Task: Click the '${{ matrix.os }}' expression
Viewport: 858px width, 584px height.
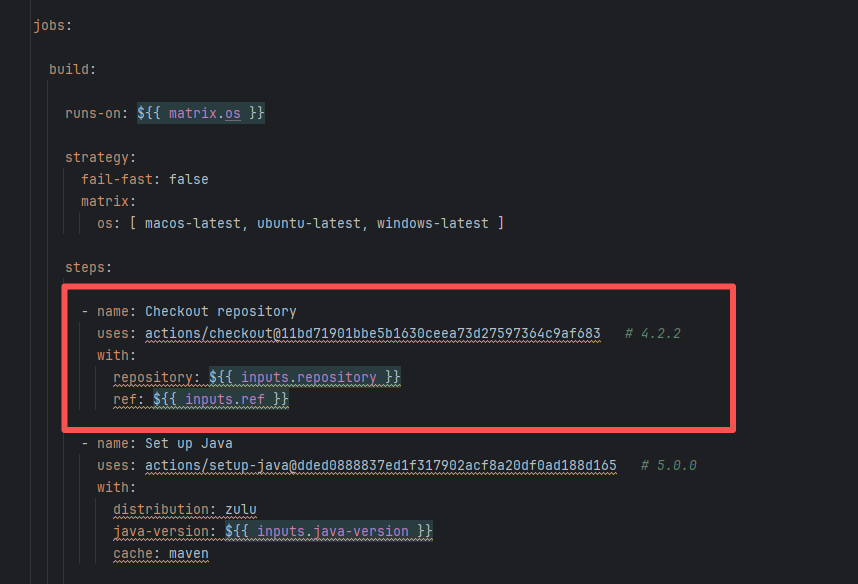Action: pyautogui.click(x=201, y=113)
